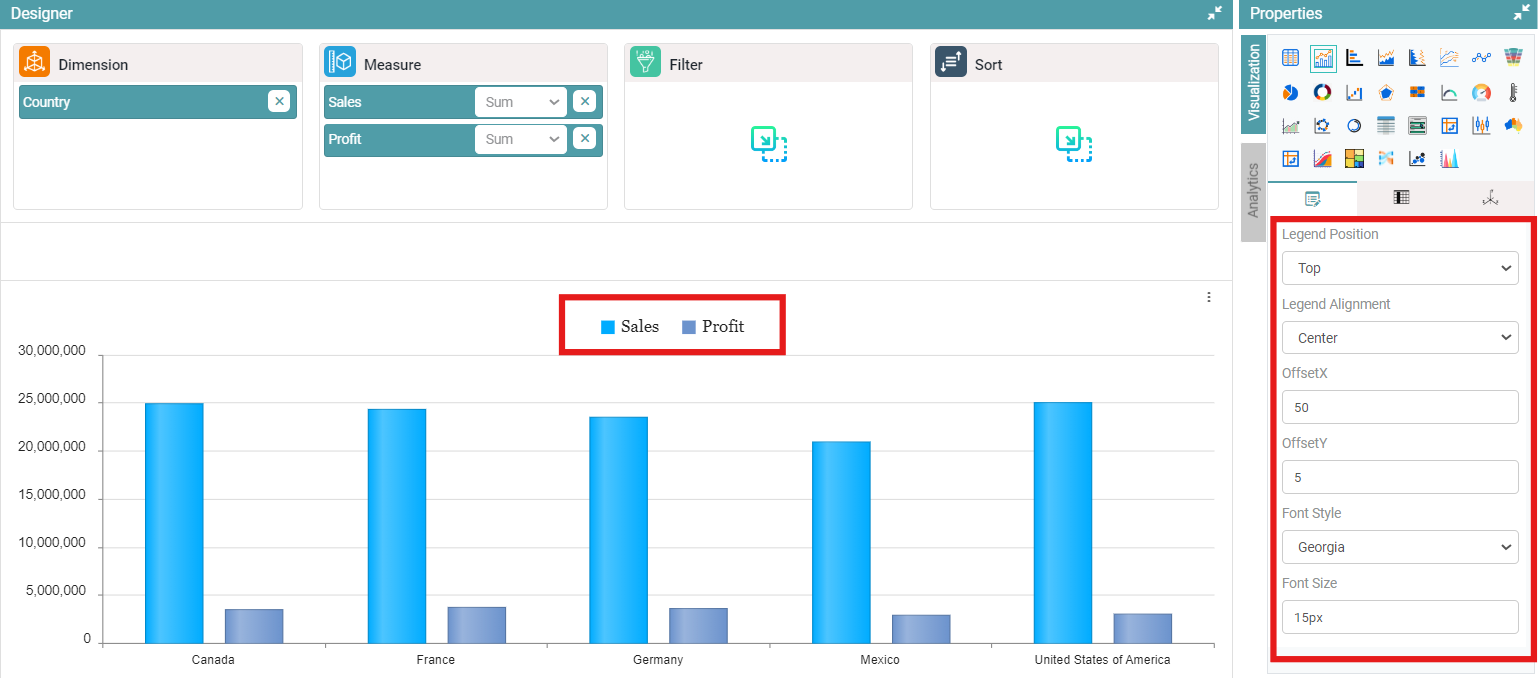This screenshot has width=1538, height=680.
Task: Open the table grid properties tab
Action: click(x=1401, y=197)
